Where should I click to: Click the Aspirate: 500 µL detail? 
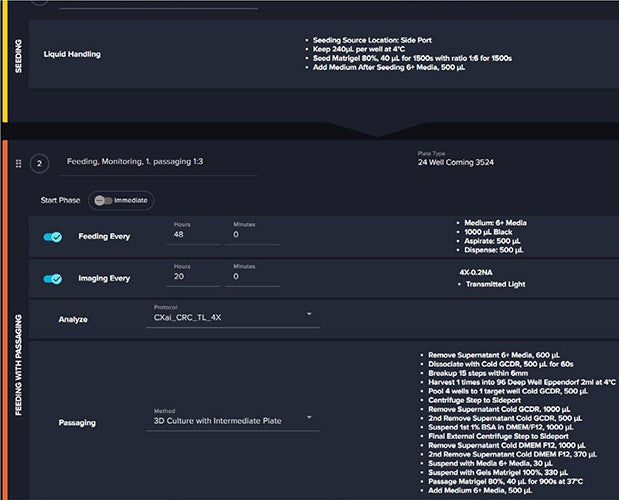(492, 241)
